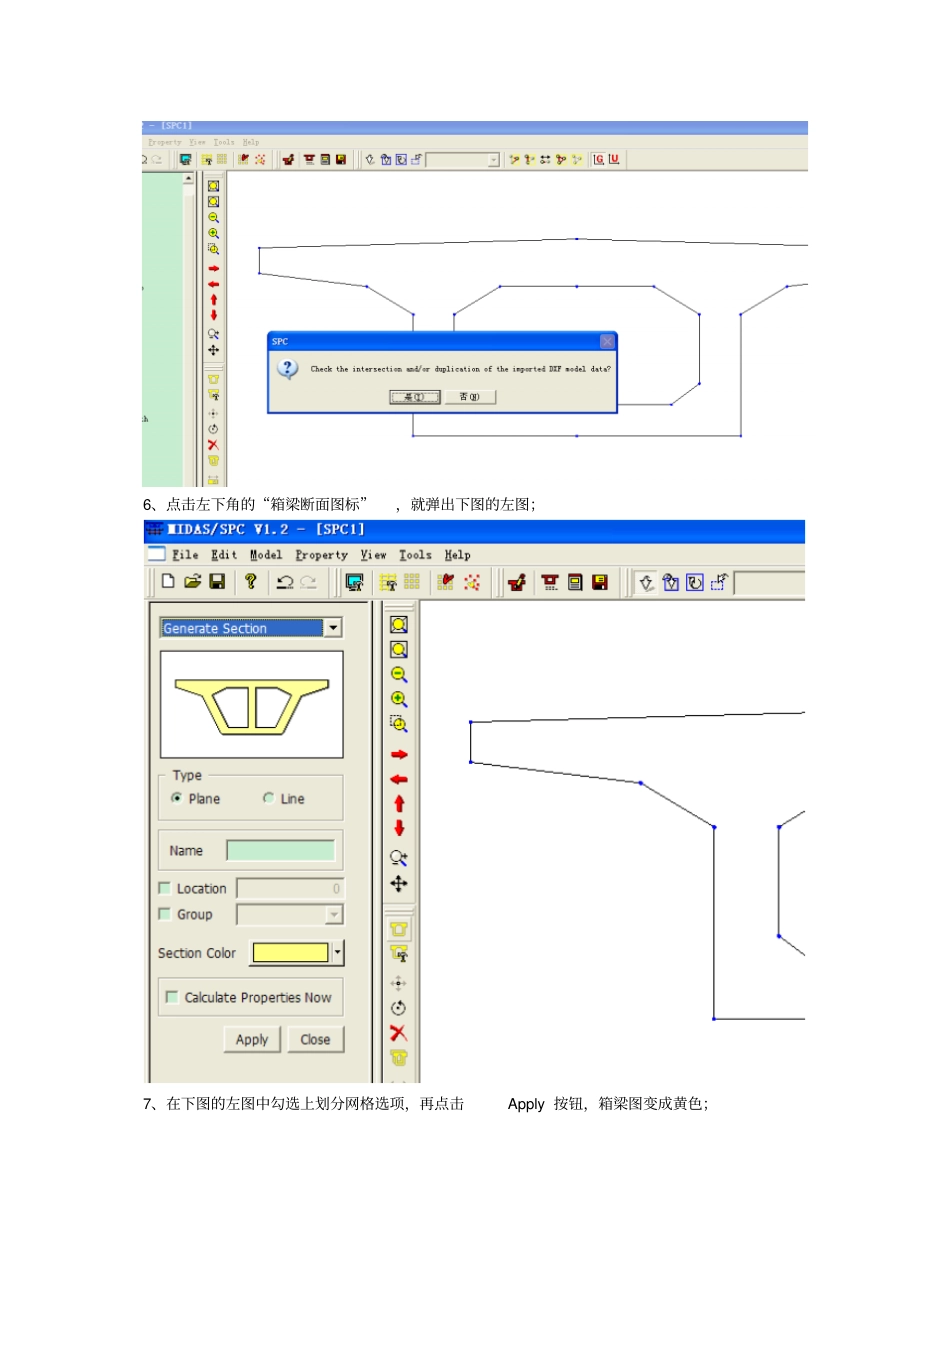Click Location value field
The width and height of the screenshot is (950, 1345).
pyautogui.click(x=290, y=888)
